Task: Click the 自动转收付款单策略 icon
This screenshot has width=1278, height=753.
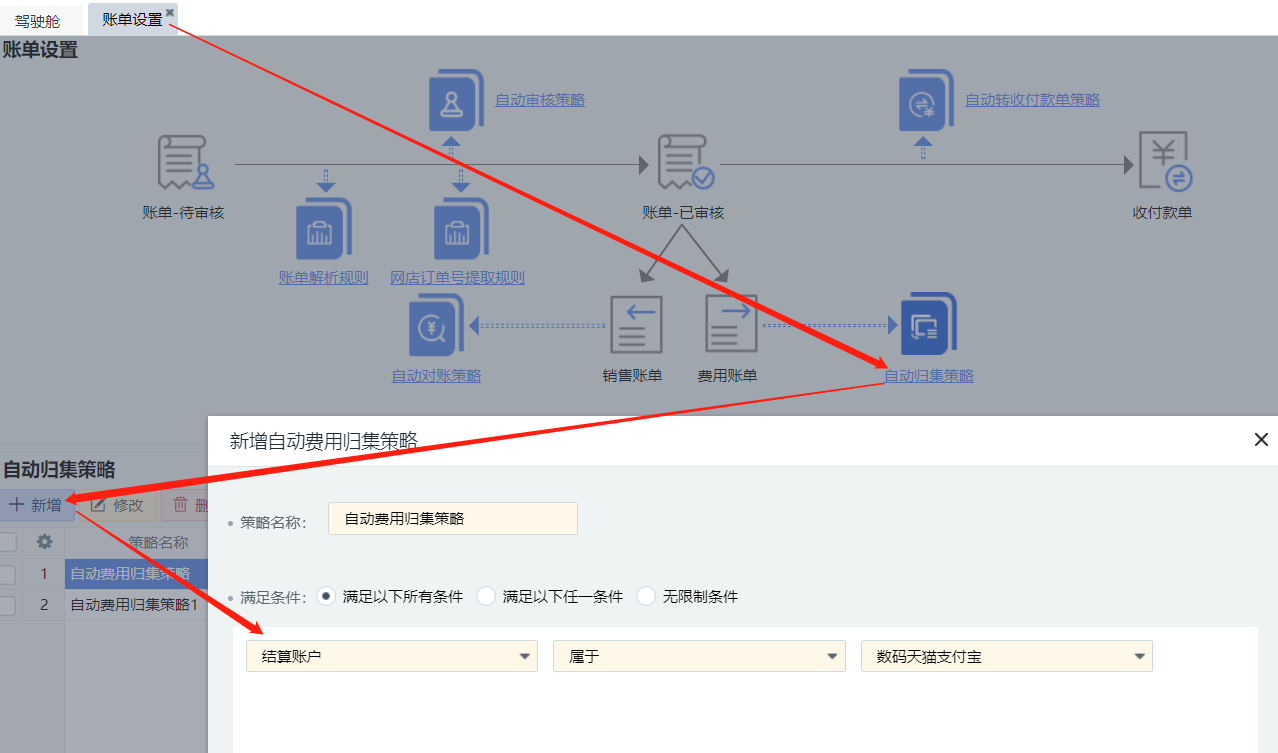Action: click(x=927, y=101)
